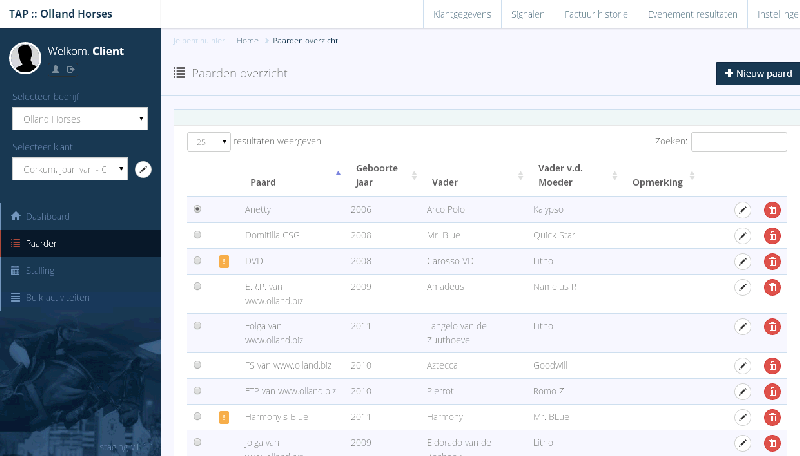The height and width of the screenshot is (456, 800).
Task: Sort table by Vader v.d. Moeder column
Action: coord(576,175)
